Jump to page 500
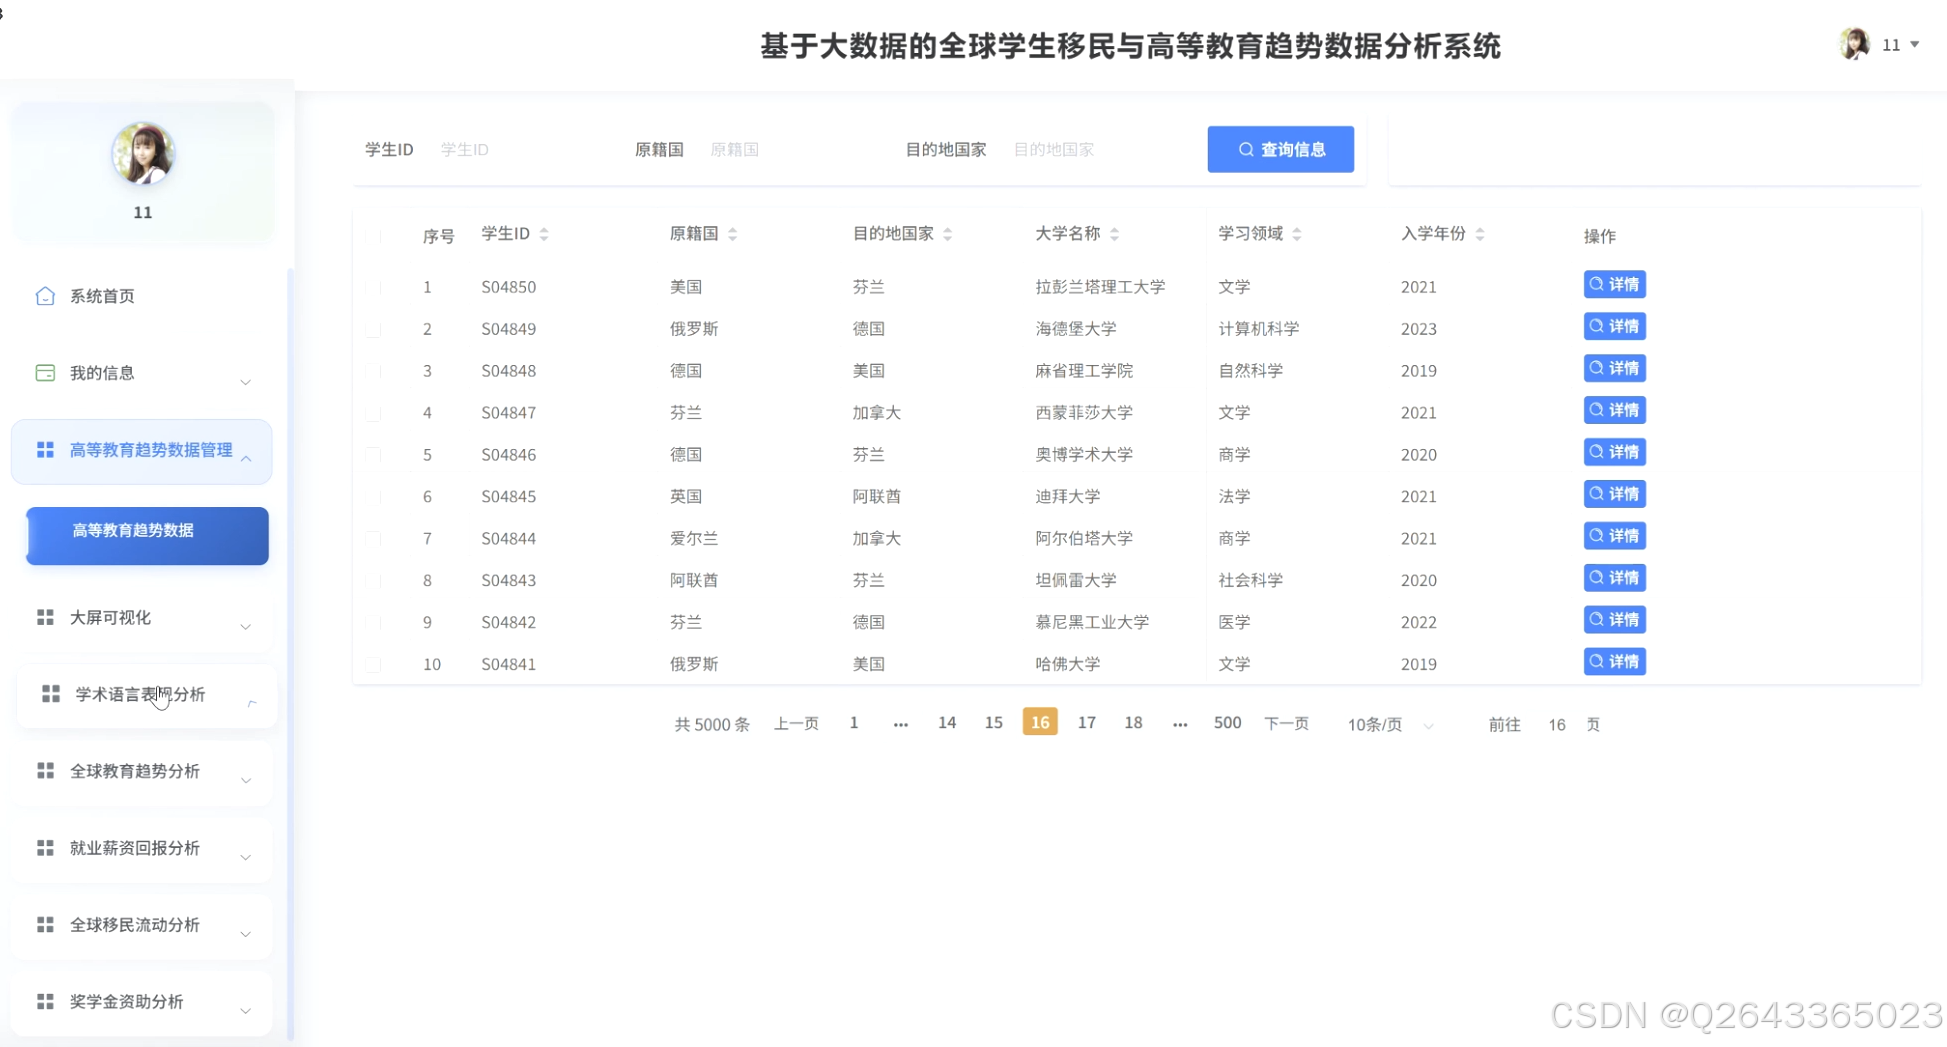The image size is (1947, 1047). pyautogui.click(x=1227, y=722)
